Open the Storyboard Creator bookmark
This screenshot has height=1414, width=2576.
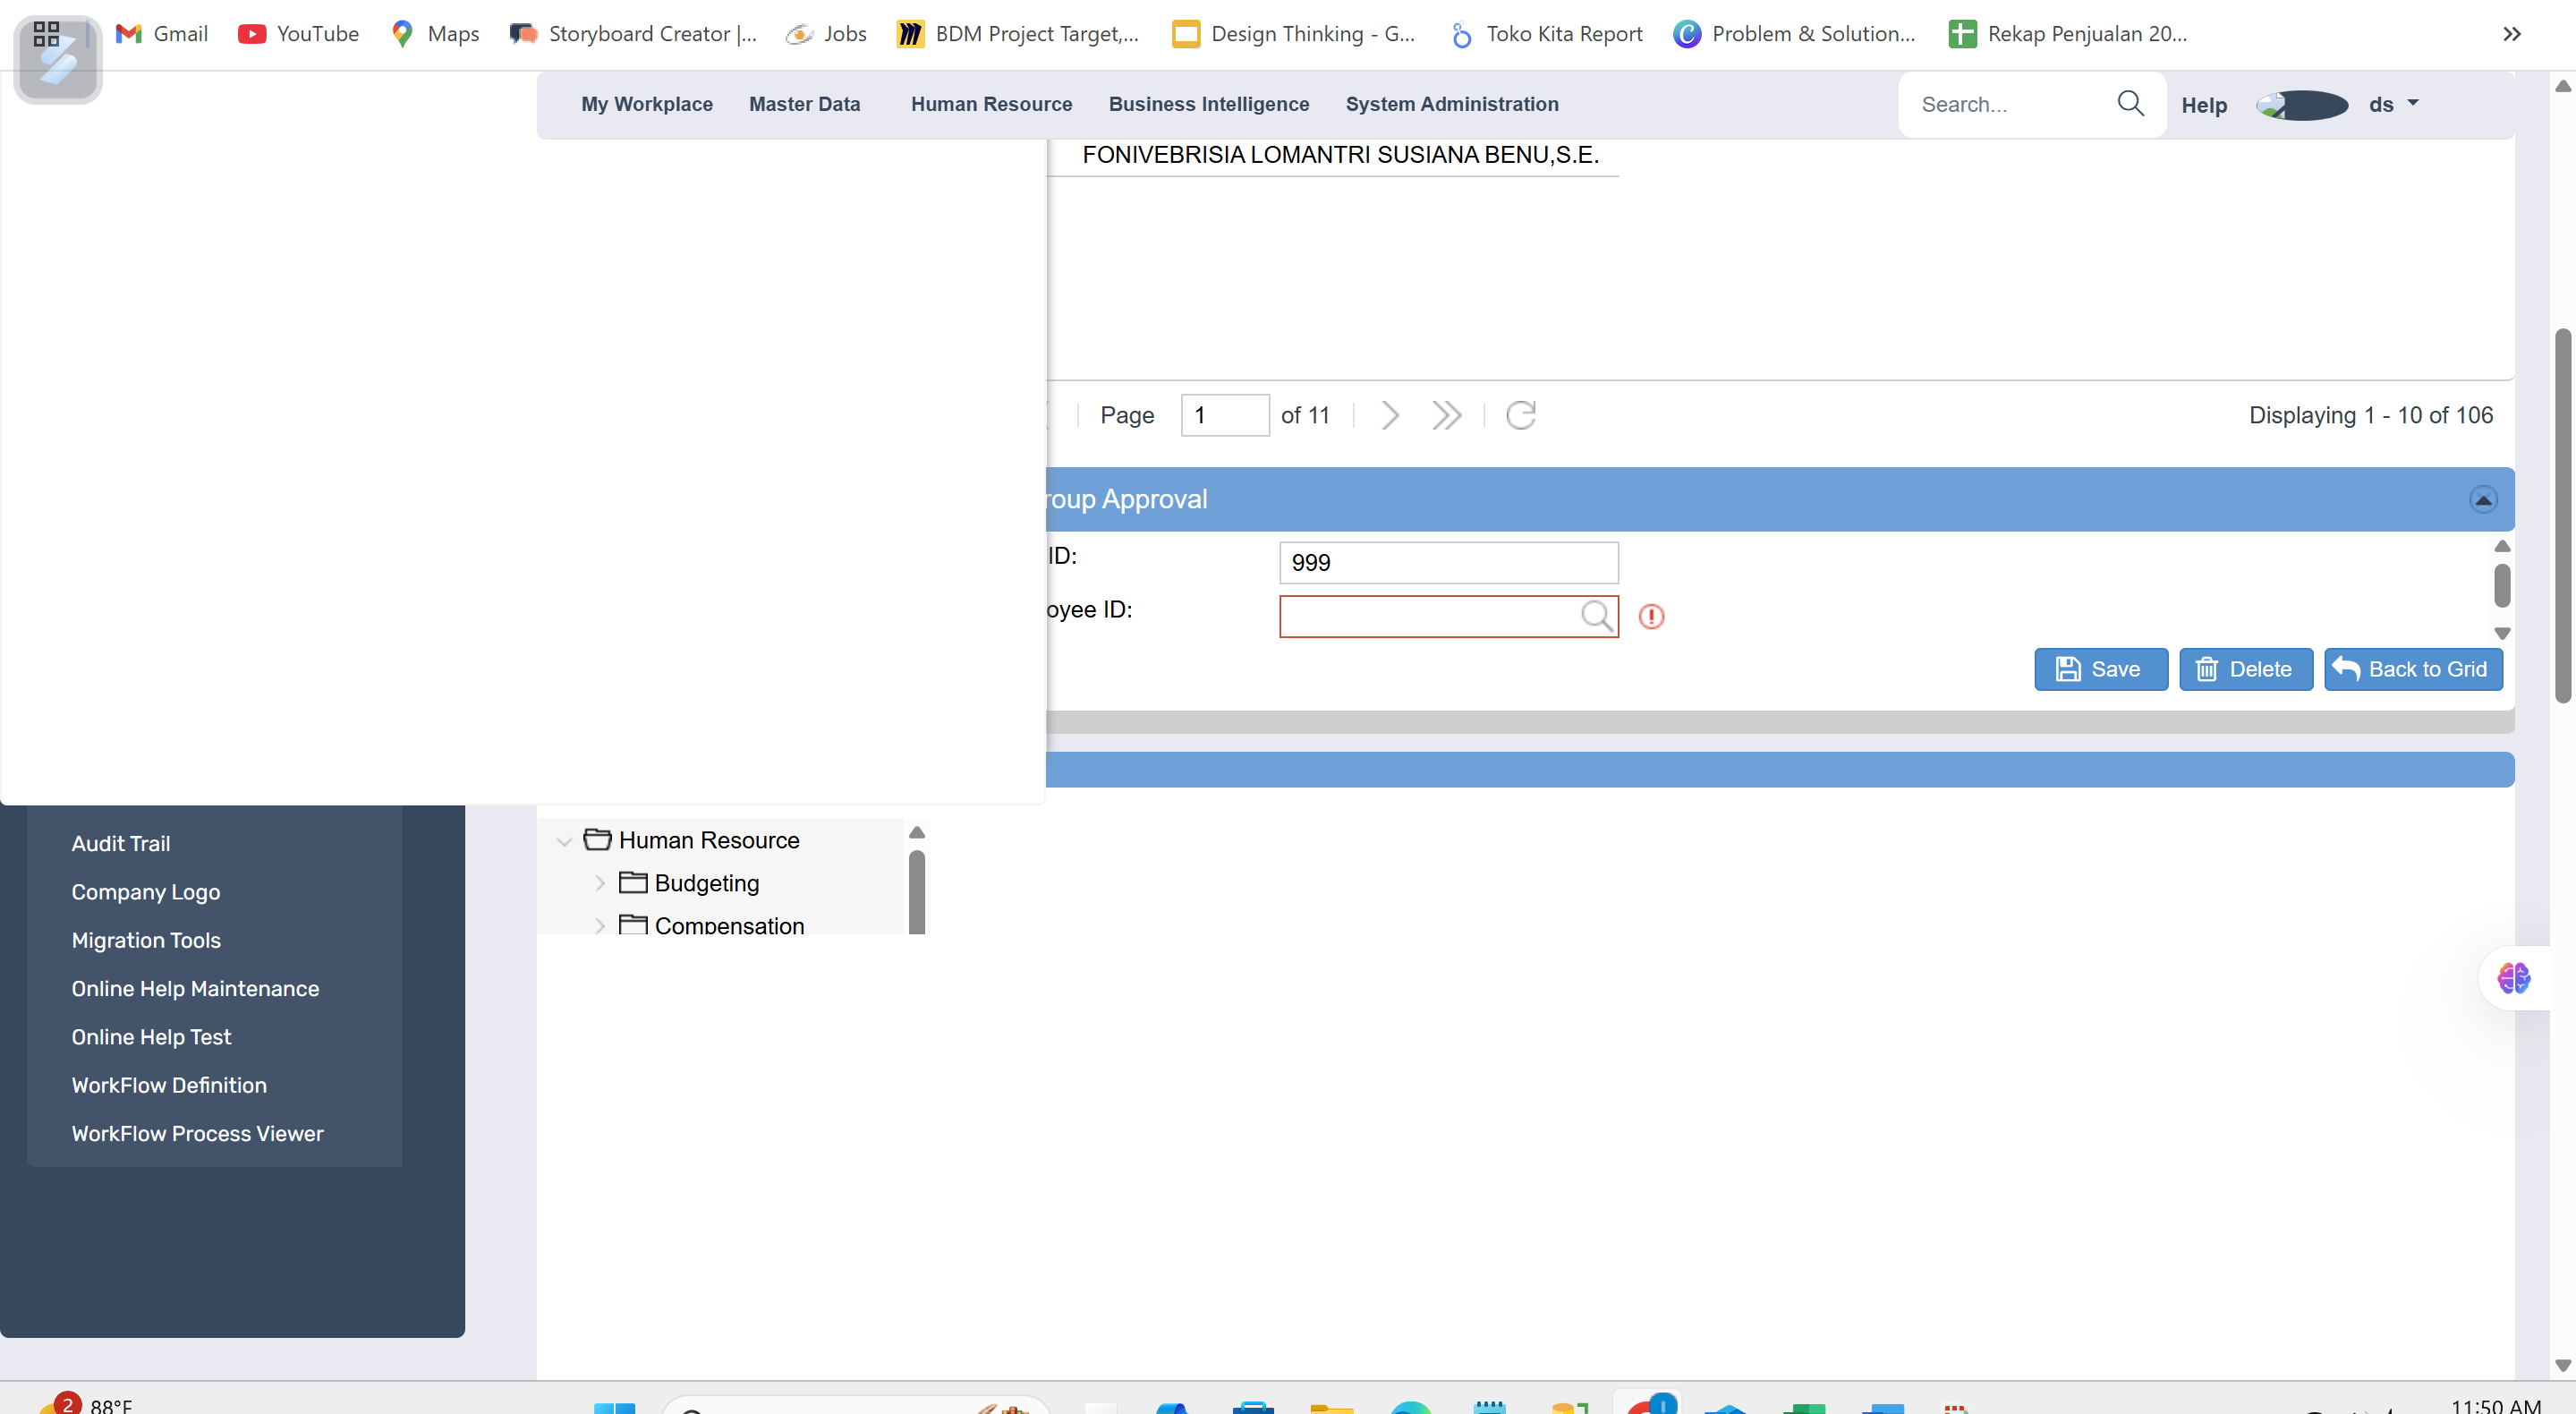tap(633, 34)
